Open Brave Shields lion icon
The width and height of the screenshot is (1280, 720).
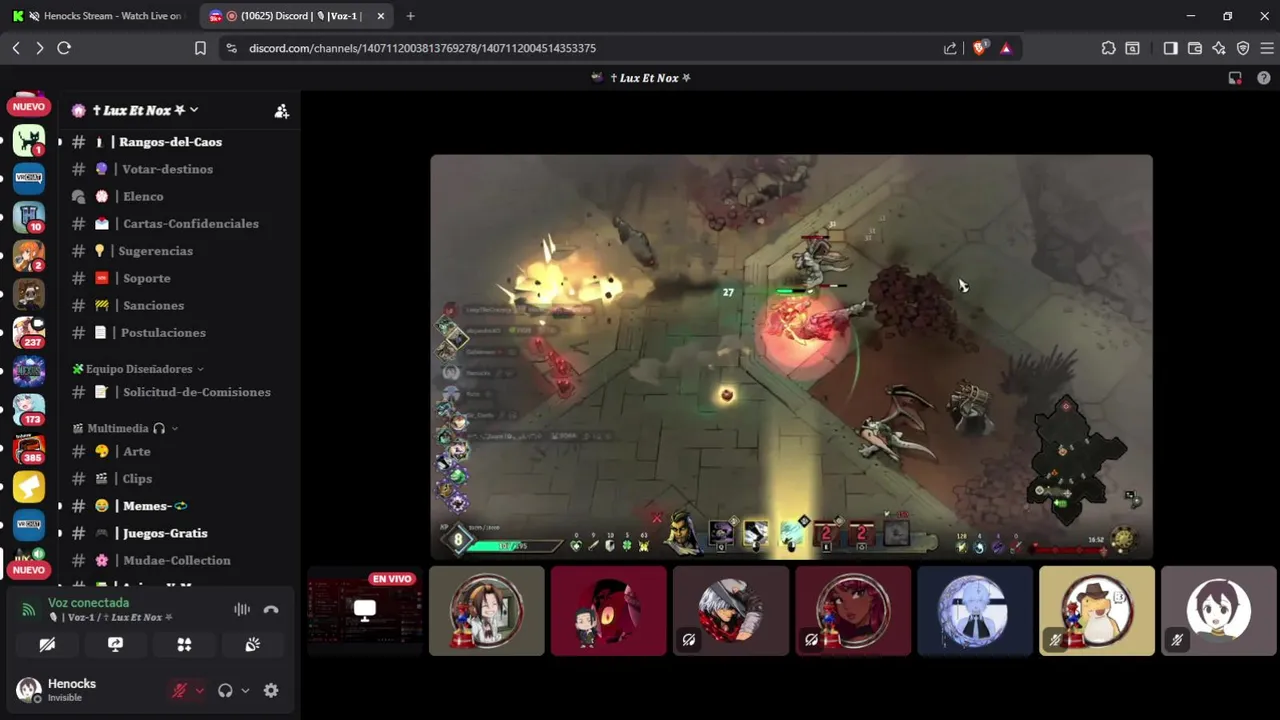tap(980, 48)
